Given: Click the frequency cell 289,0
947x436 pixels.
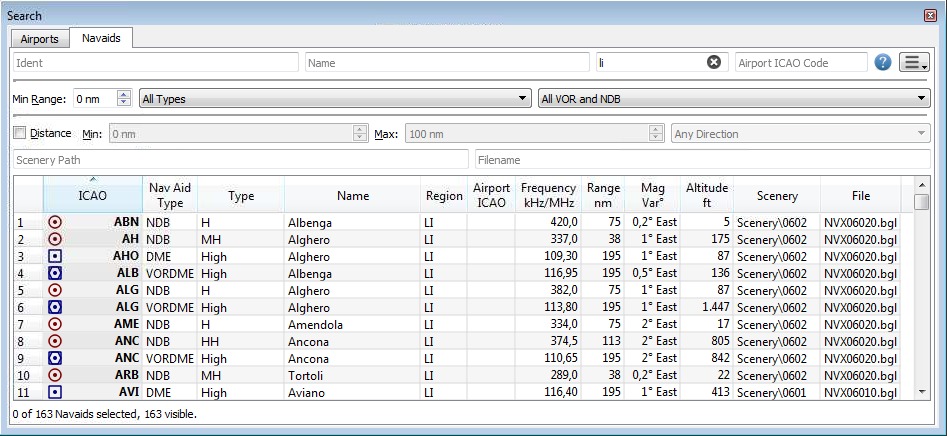Looking at the screenshot, I should 548,375.
